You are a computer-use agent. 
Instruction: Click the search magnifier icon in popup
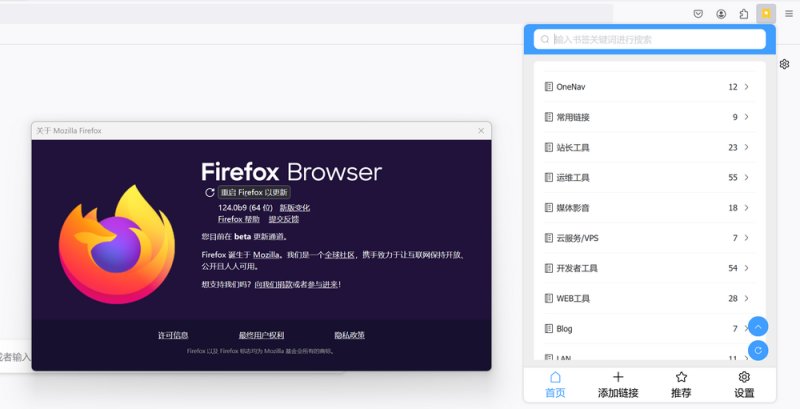545,39
